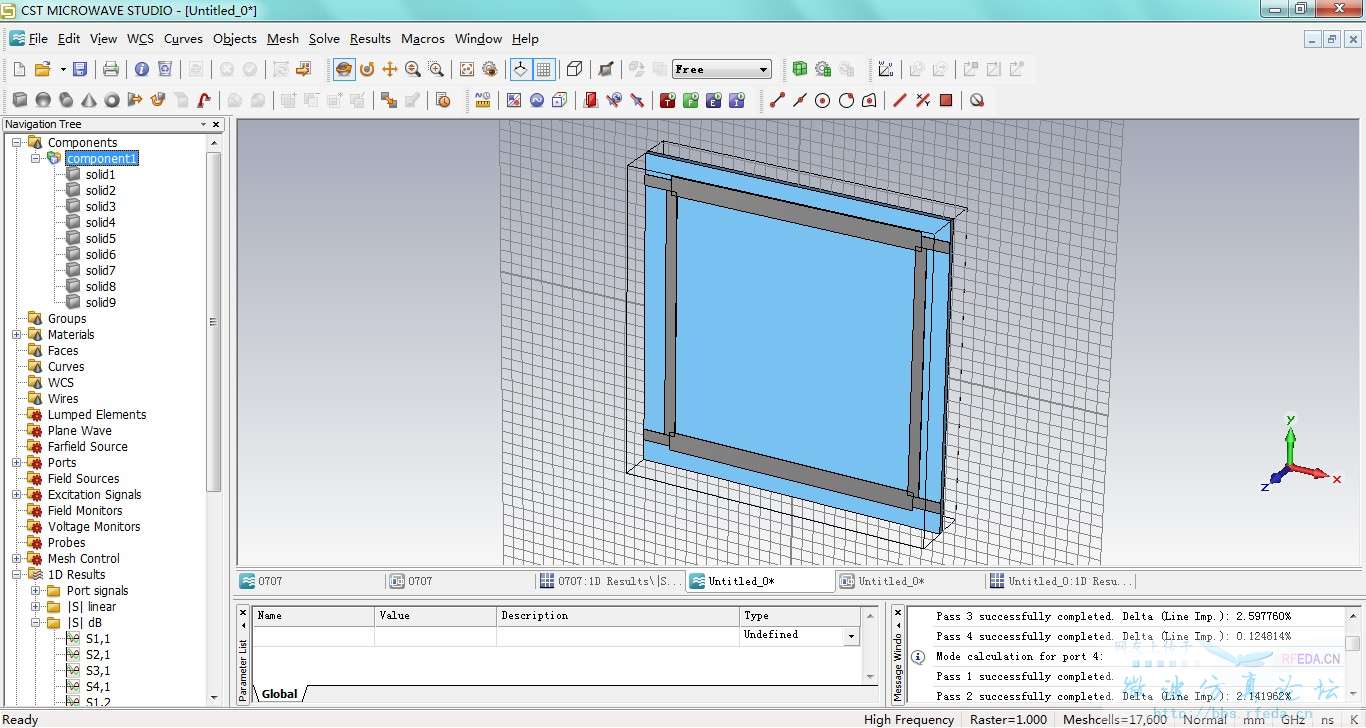
Task: Switch to the Global parameter tab
Action: coord(280,694)
